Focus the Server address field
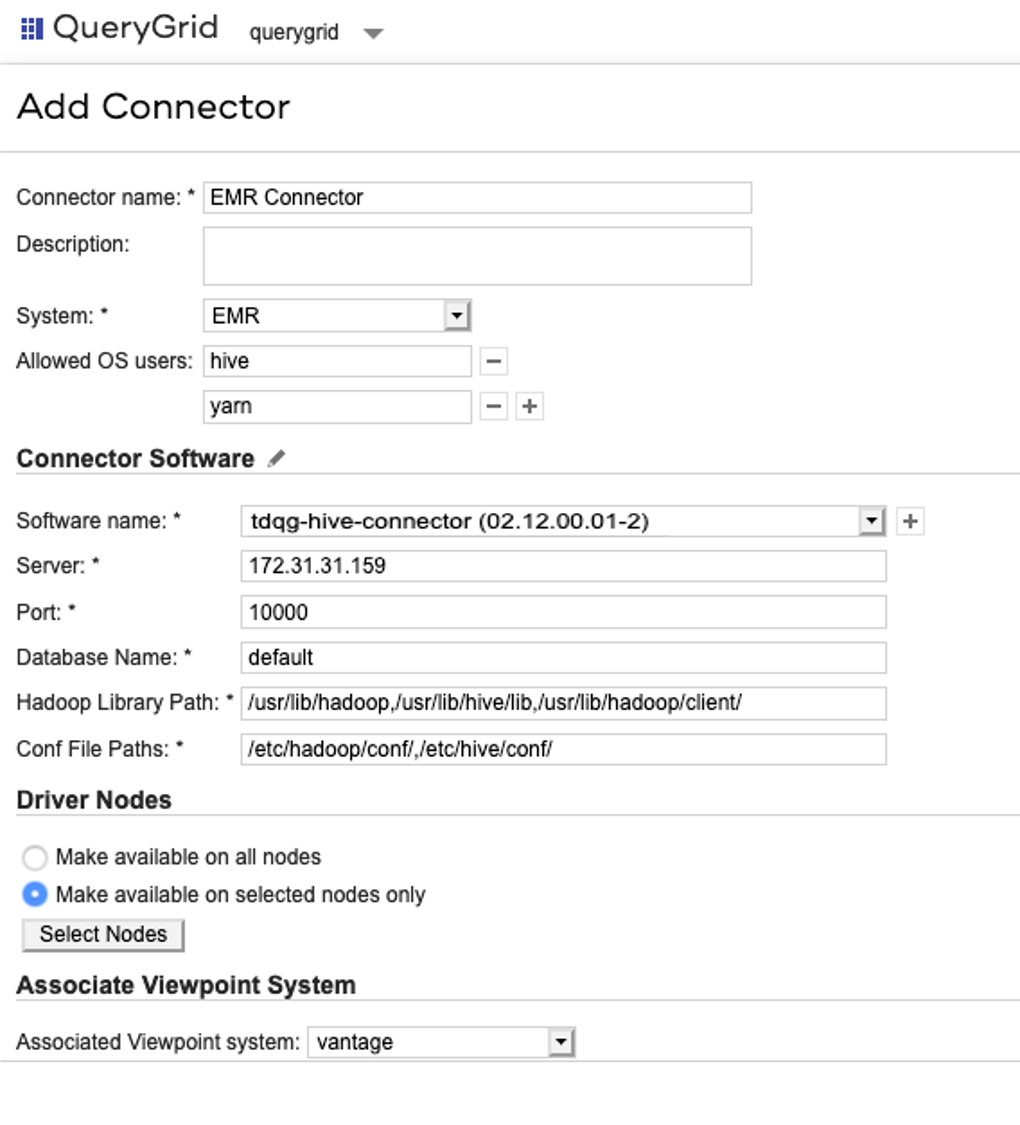Viewport: 1020px width, 1125px height. click(563, 566)
